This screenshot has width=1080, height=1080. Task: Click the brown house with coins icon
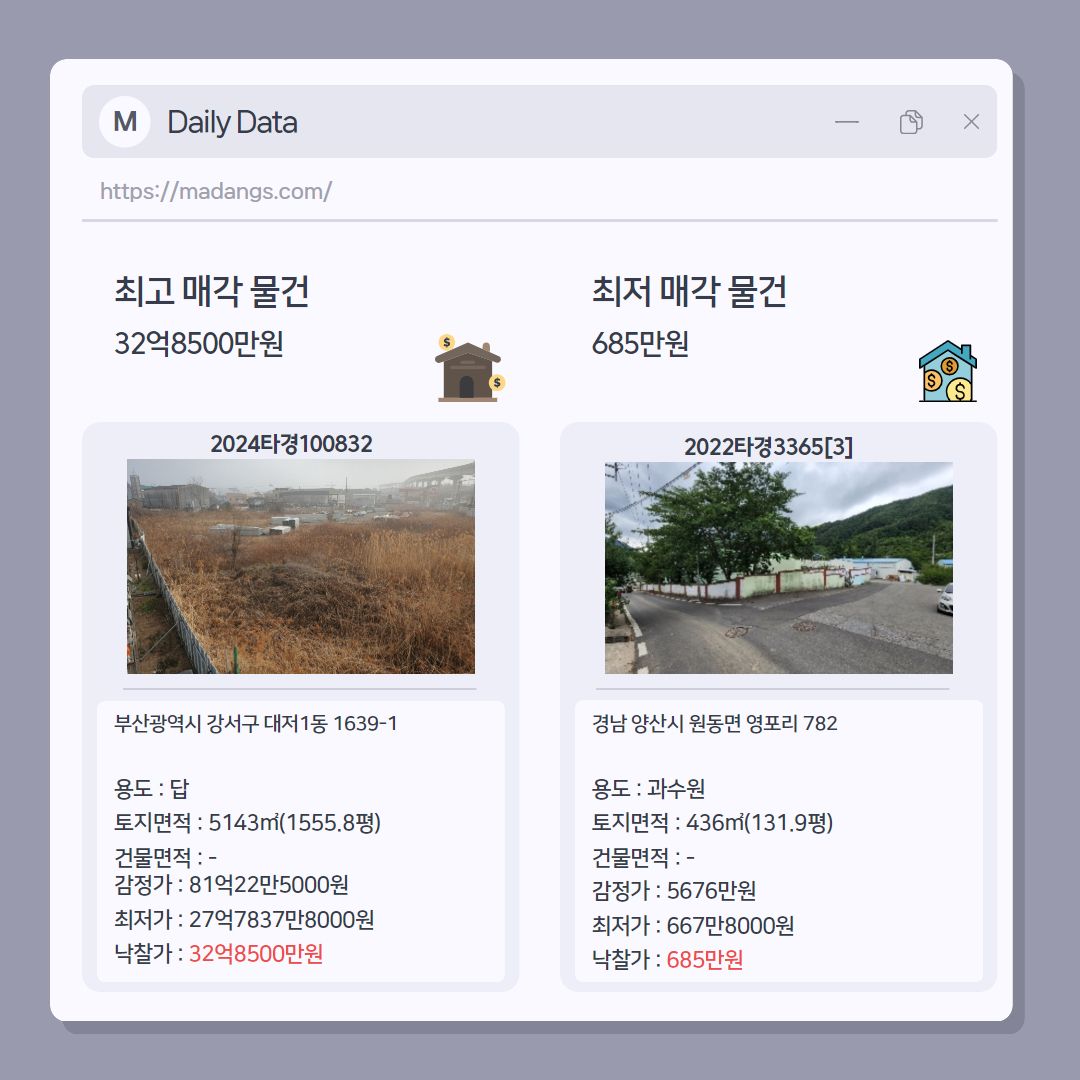[470, 368]
